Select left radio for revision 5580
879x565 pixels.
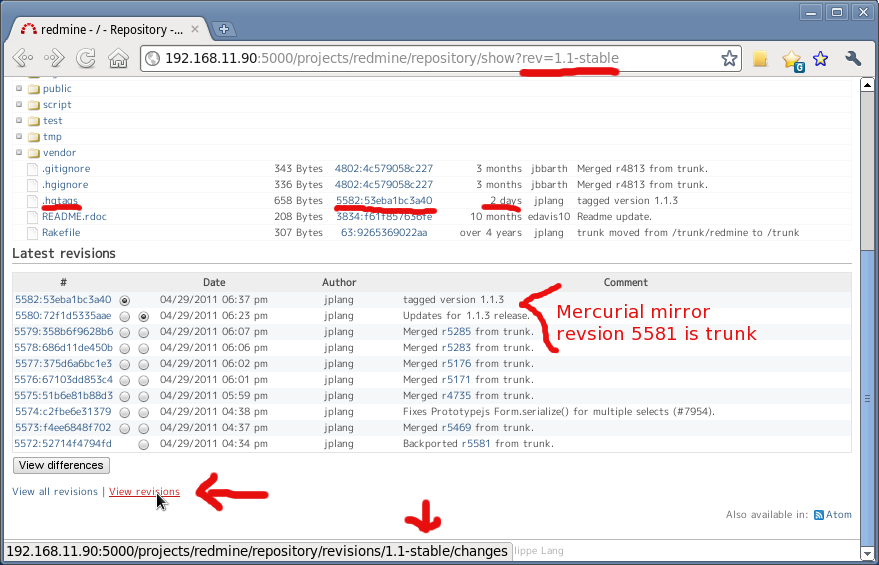pyautogui.click(x=124, y=317)
